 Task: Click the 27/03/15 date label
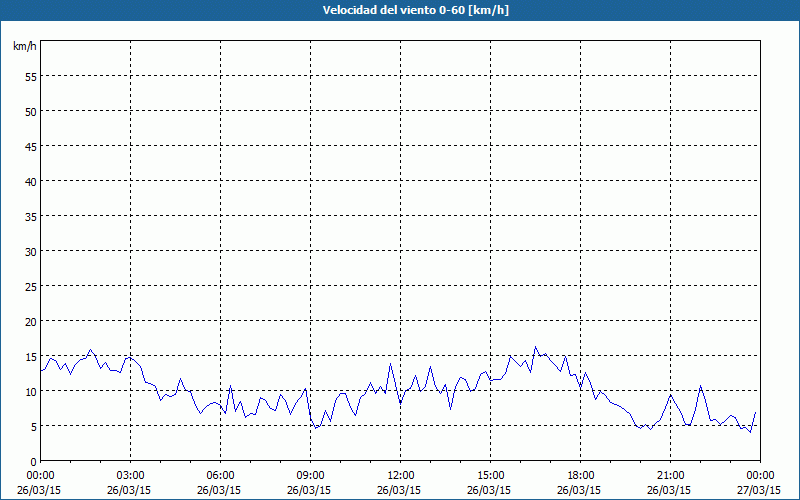point(759,490)
